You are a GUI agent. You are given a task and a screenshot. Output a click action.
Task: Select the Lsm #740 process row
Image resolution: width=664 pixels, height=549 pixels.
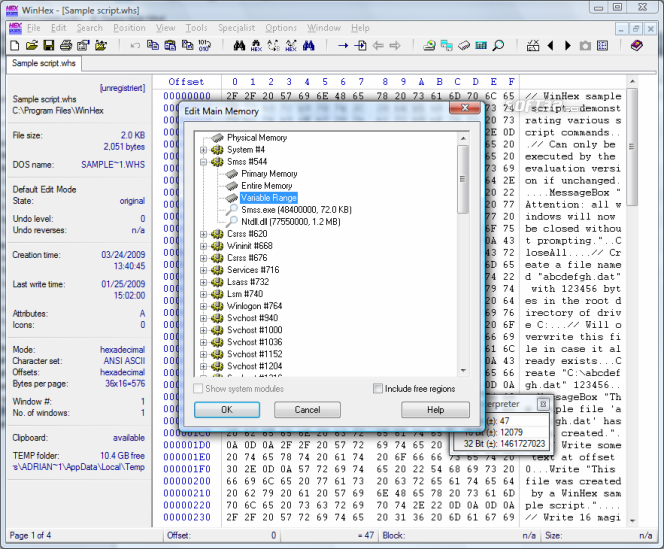click(x=245, y=294)
